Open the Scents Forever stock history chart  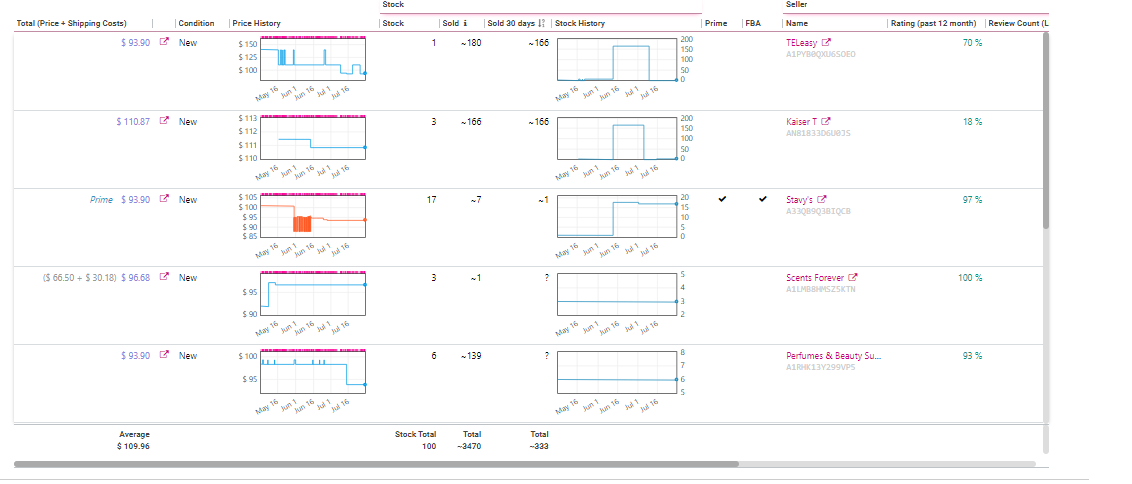click(x=617, y=293)
